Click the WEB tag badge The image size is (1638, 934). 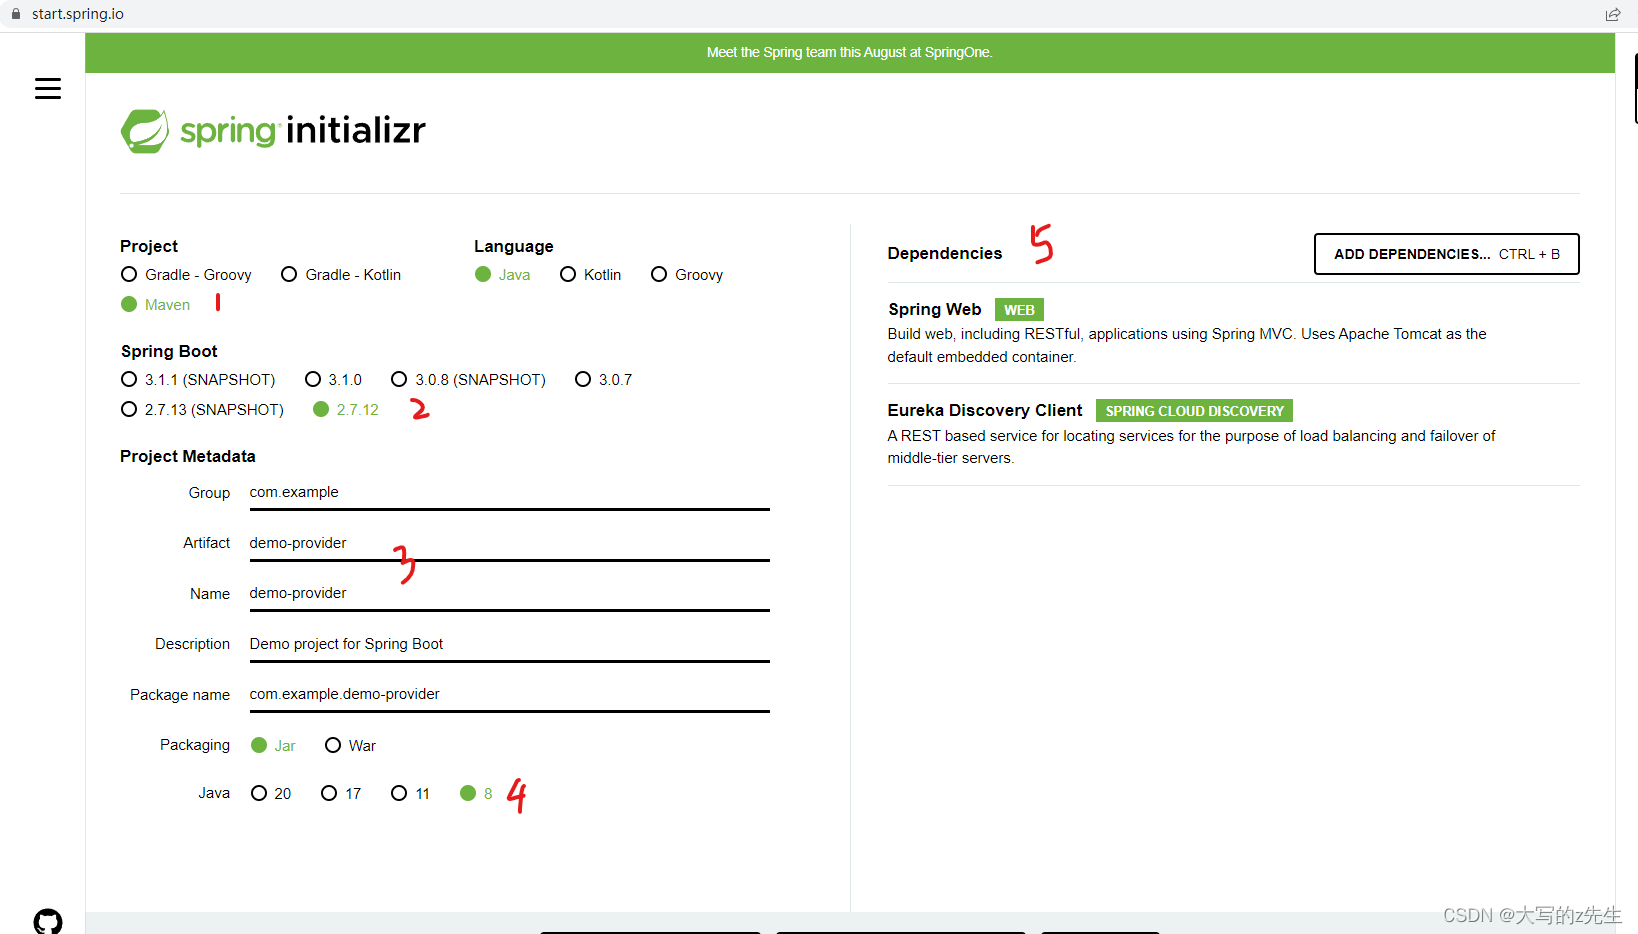(1019, 310)
